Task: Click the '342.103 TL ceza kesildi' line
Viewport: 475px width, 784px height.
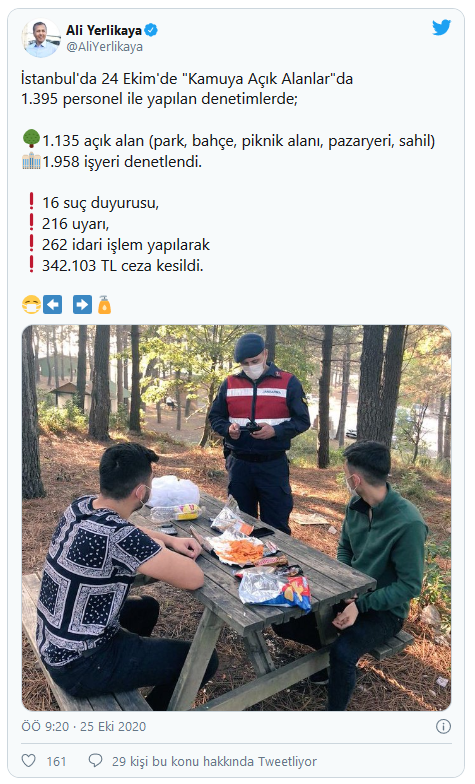Action: pos(122,266)
